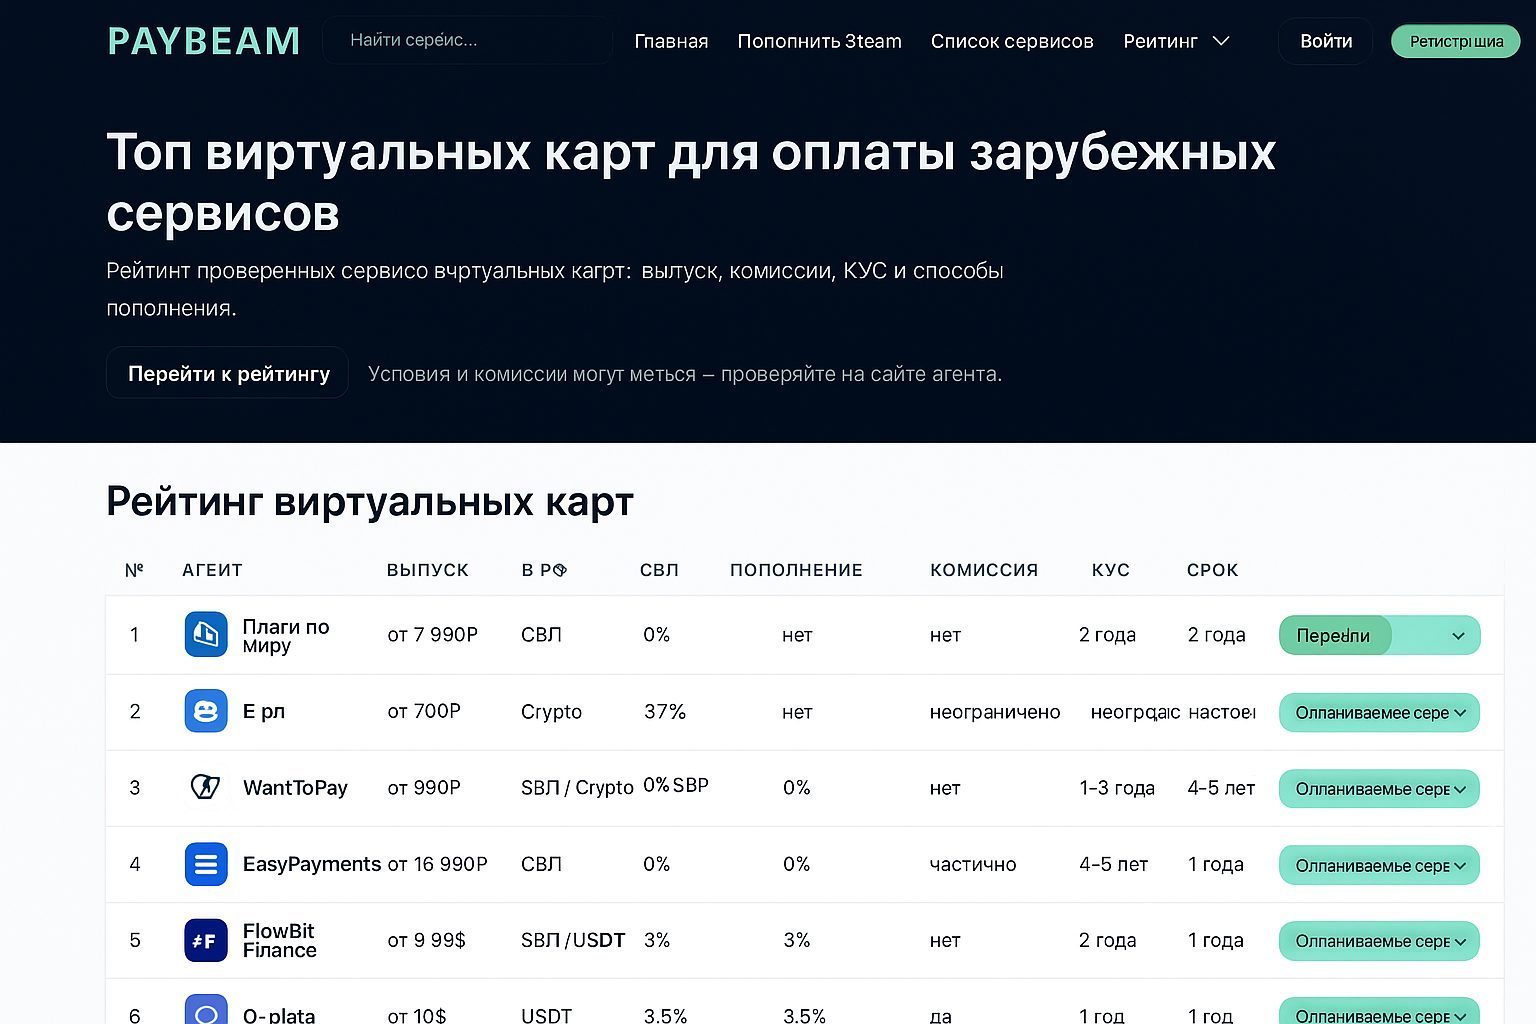Click the EasyPayments agent name

(x=312, y=864)
